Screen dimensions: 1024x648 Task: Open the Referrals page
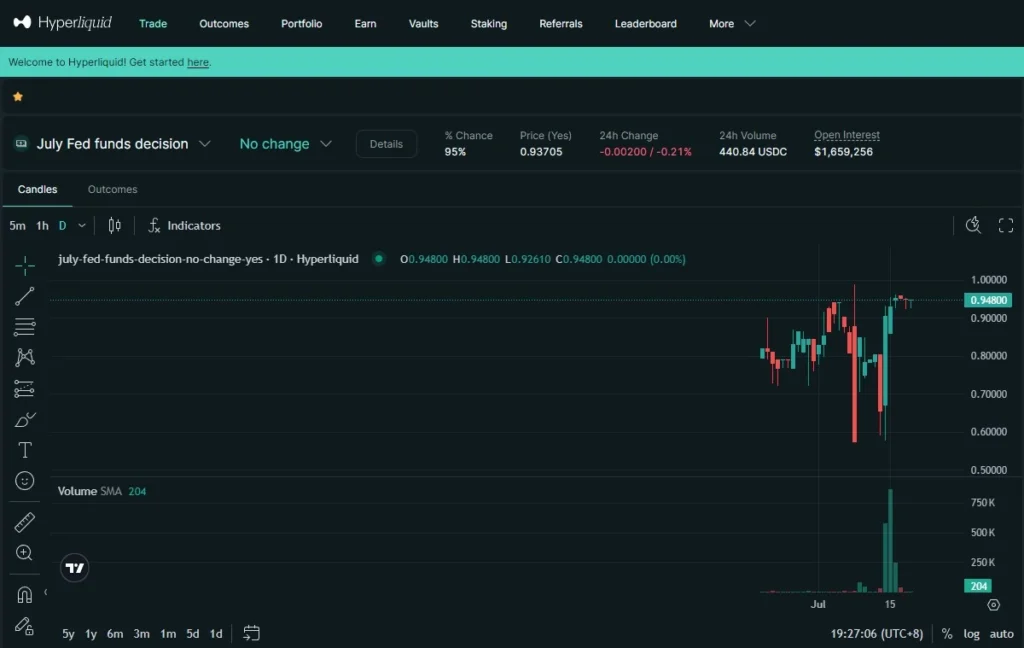(560, 24)
